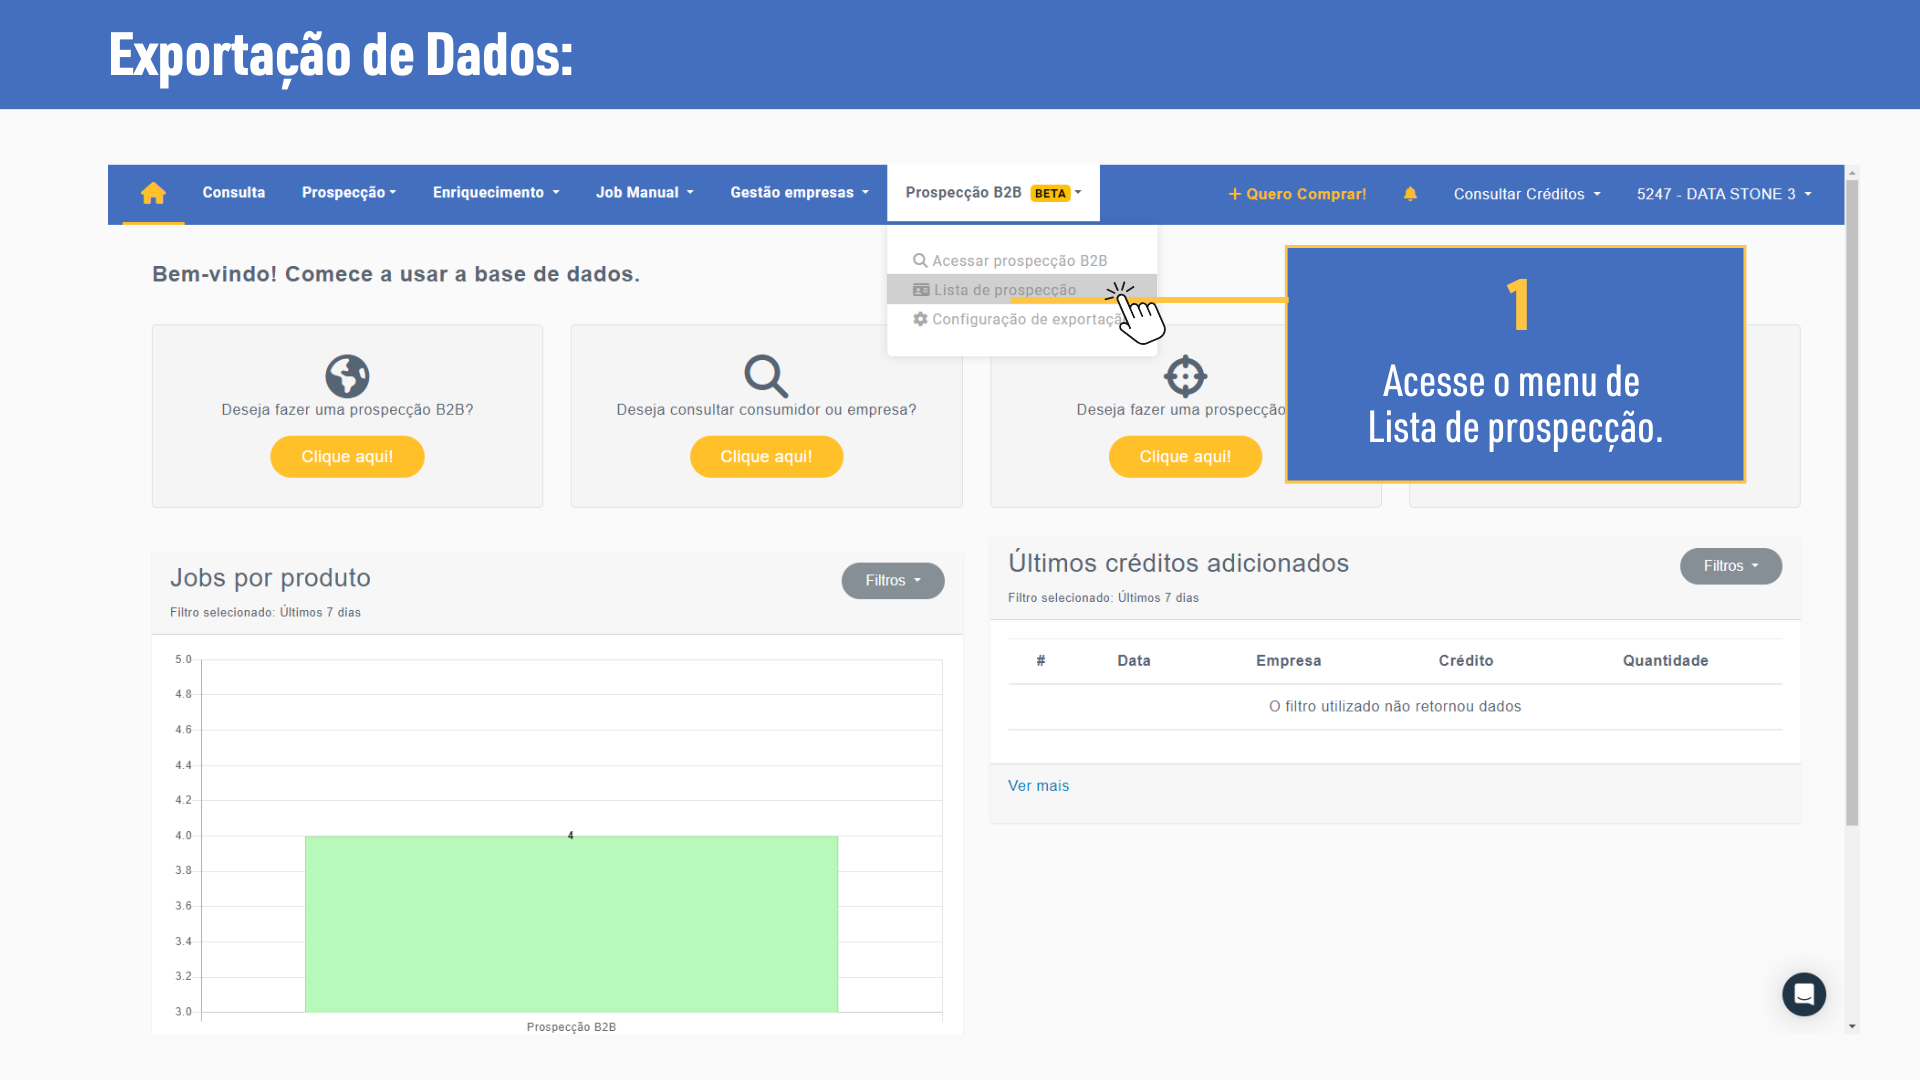Viewport: 1920px width, 1080px height.
Task: Click Quero Comprar! link
Action: (1297, 194)
